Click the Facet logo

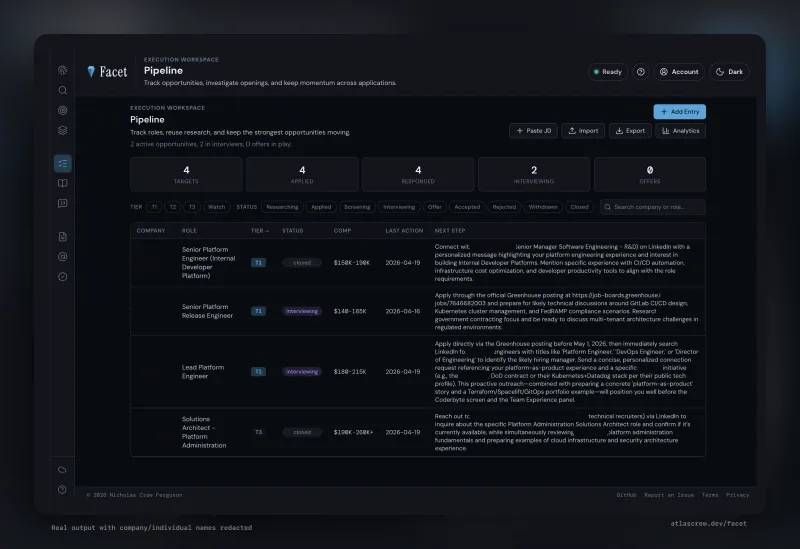click(107, 72)
